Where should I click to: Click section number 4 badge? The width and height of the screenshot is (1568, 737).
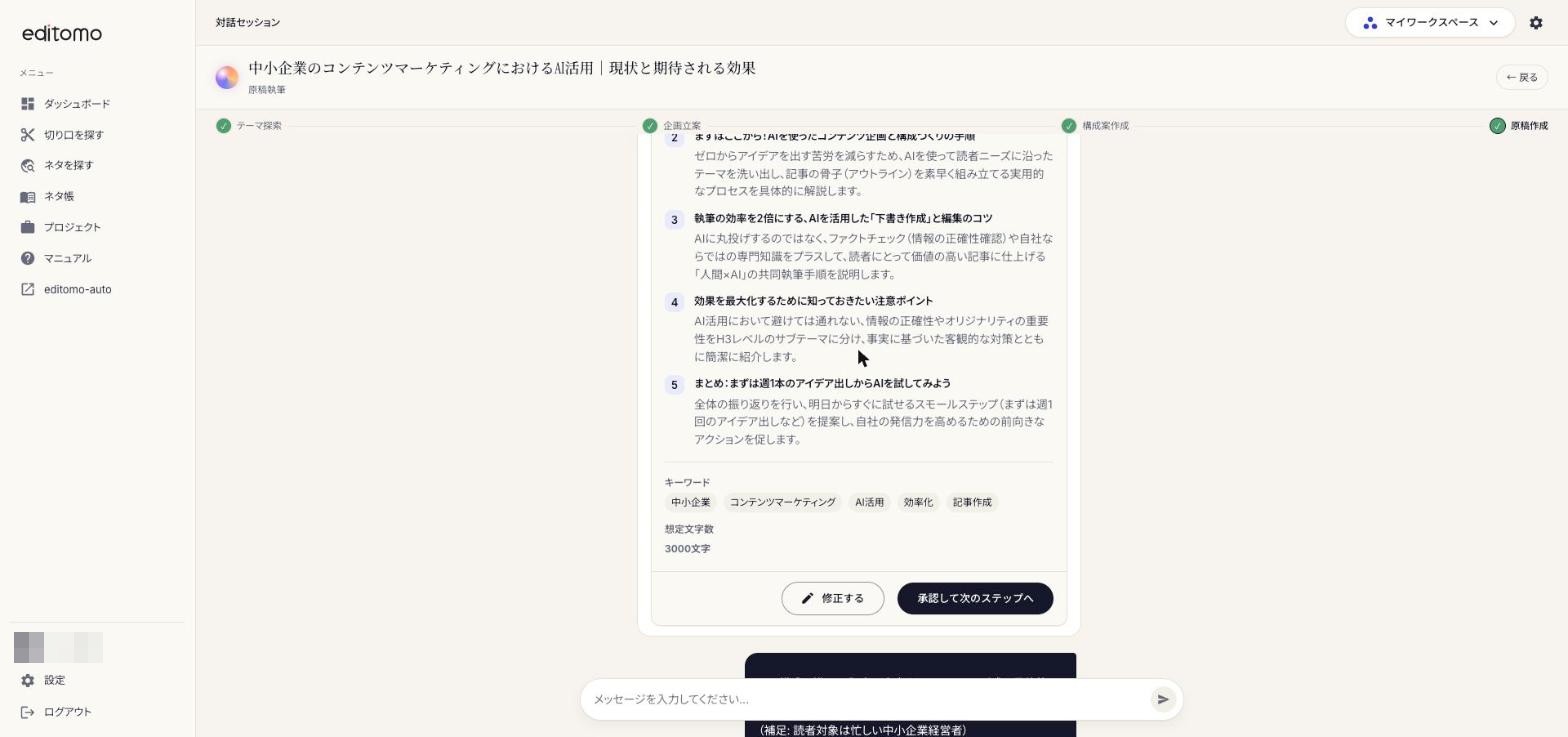674,302
